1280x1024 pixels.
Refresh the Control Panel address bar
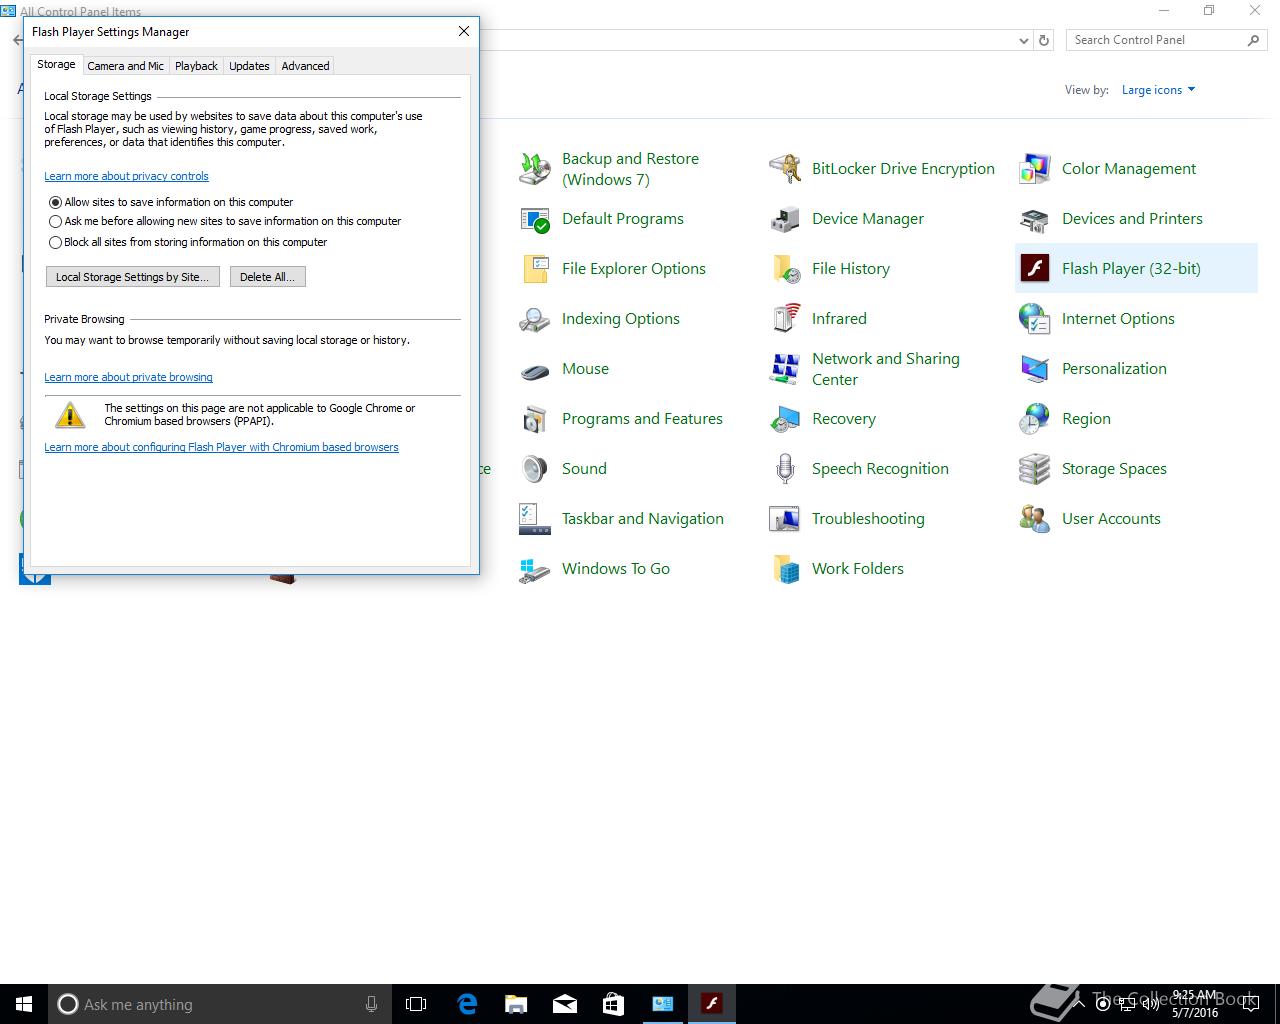(1044, 41)
